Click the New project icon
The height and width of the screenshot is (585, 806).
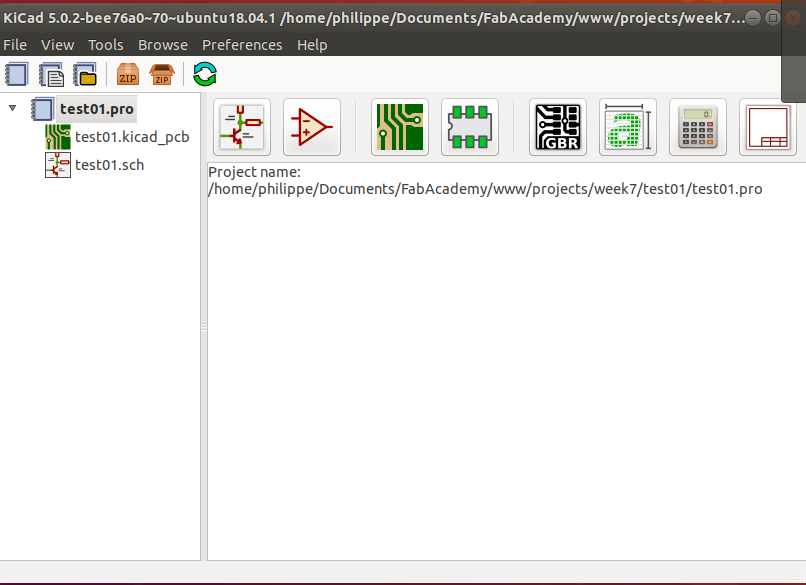coord(16,75)
